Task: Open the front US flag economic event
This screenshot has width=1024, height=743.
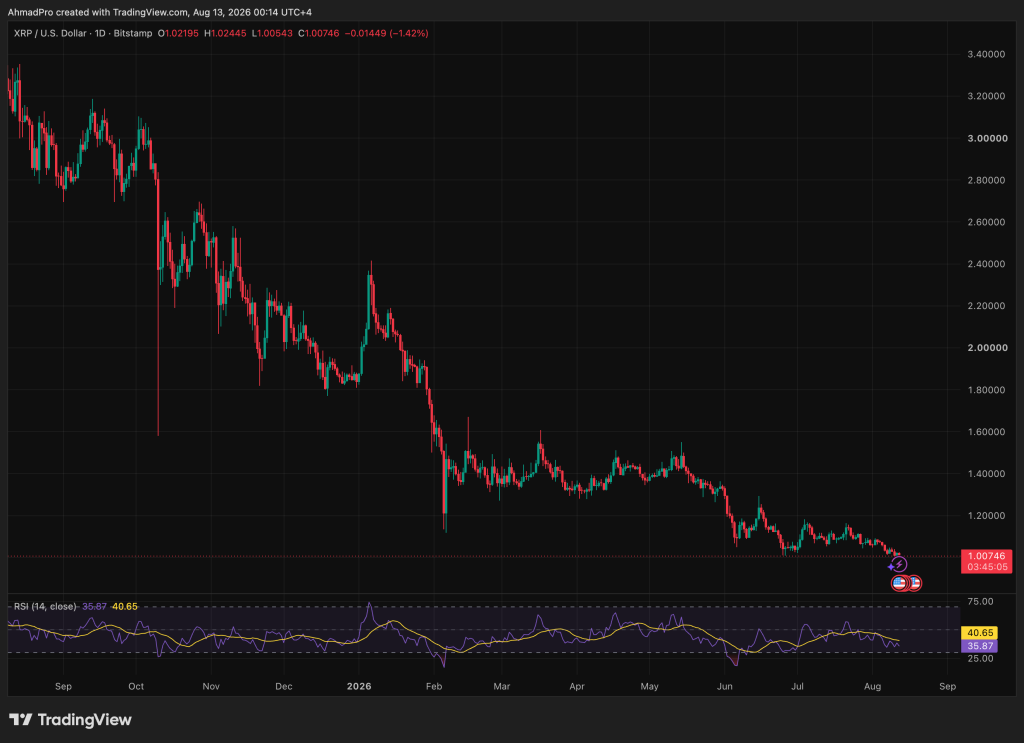Action: click(x=899, y=583)
